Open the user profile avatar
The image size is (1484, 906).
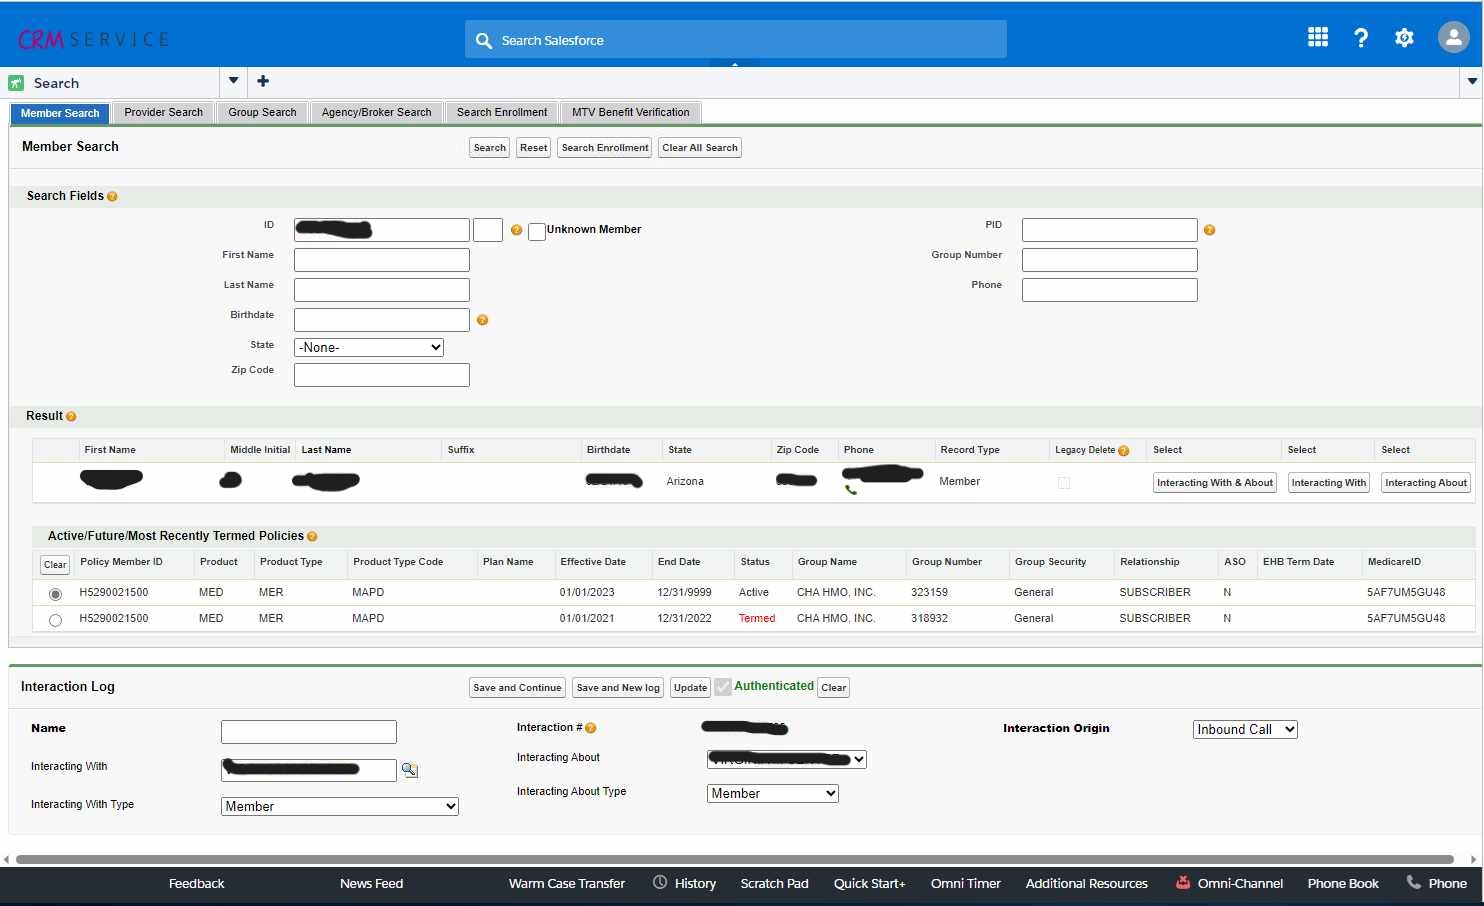point(1453,37)
